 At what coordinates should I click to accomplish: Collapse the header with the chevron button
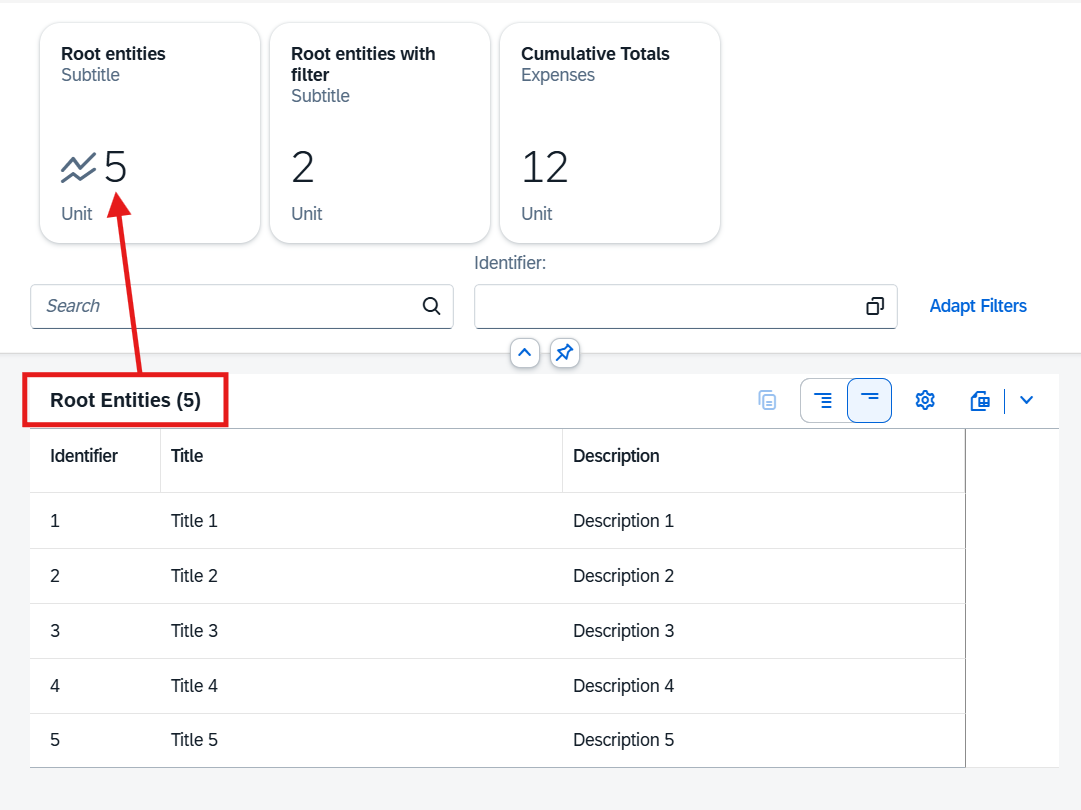(x=525, y=353)
